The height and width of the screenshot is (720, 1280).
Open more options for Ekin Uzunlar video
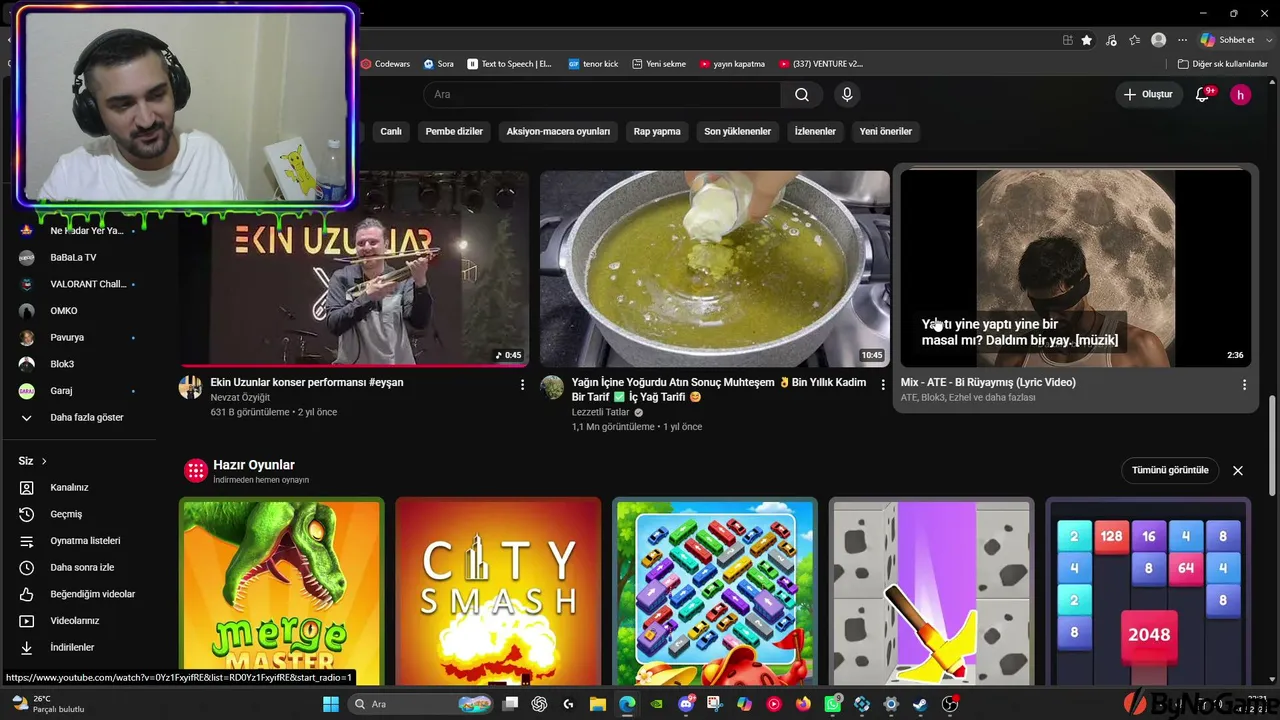point(522,384)
